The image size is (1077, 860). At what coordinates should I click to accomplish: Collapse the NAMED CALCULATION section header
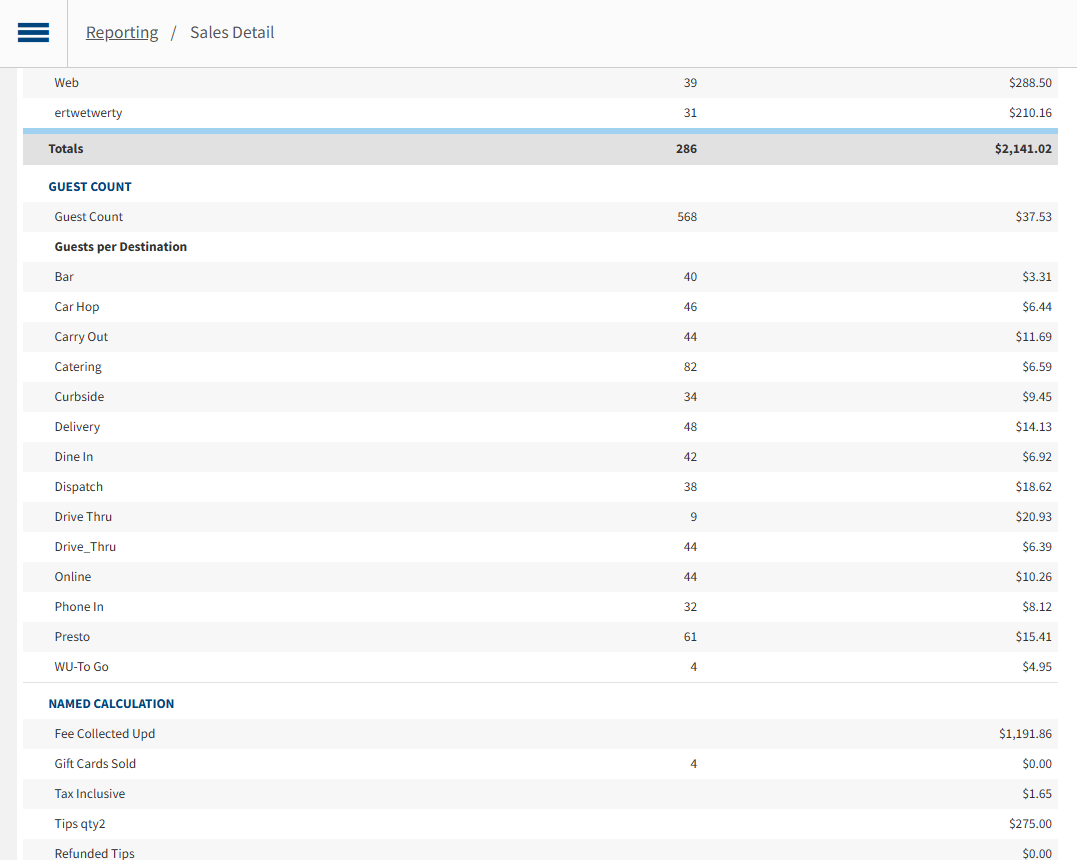pyautogui.click(x=111, y=703)
